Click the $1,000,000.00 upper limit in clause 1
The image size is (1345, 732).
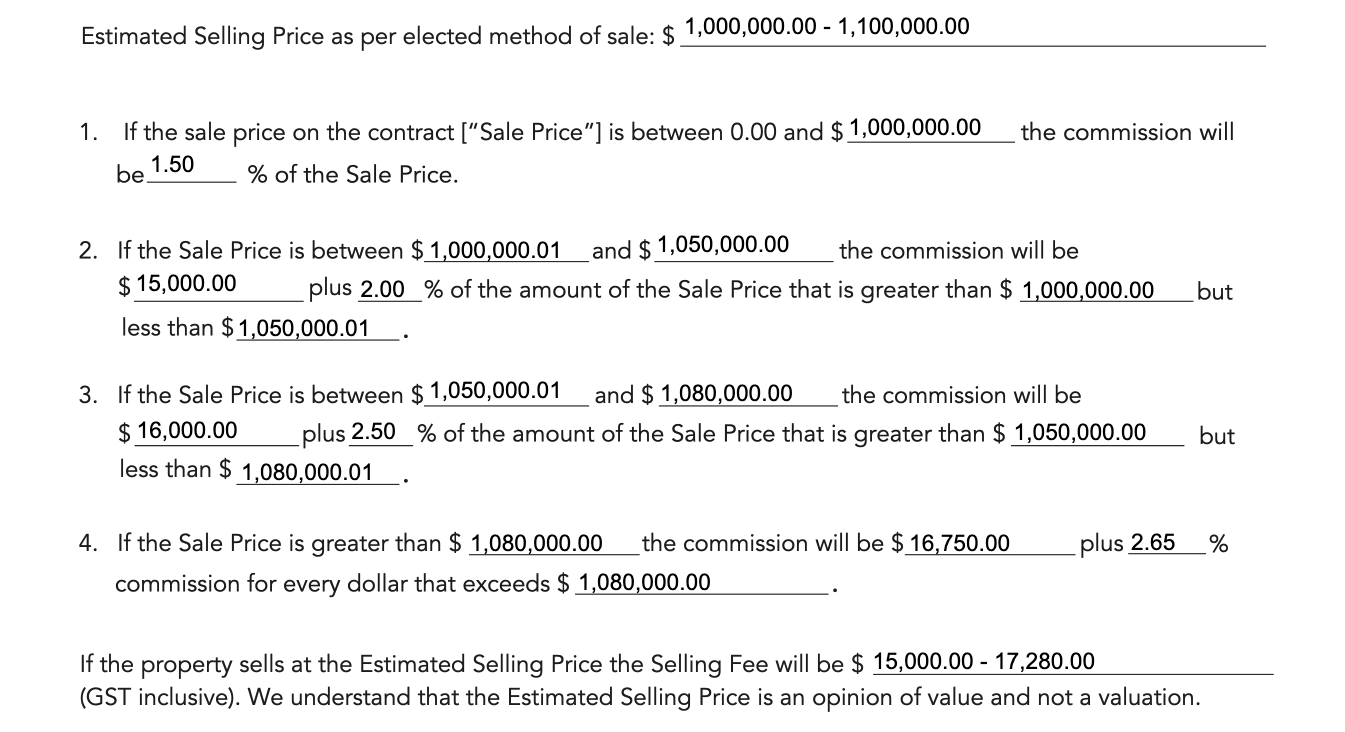click(930, 129)
